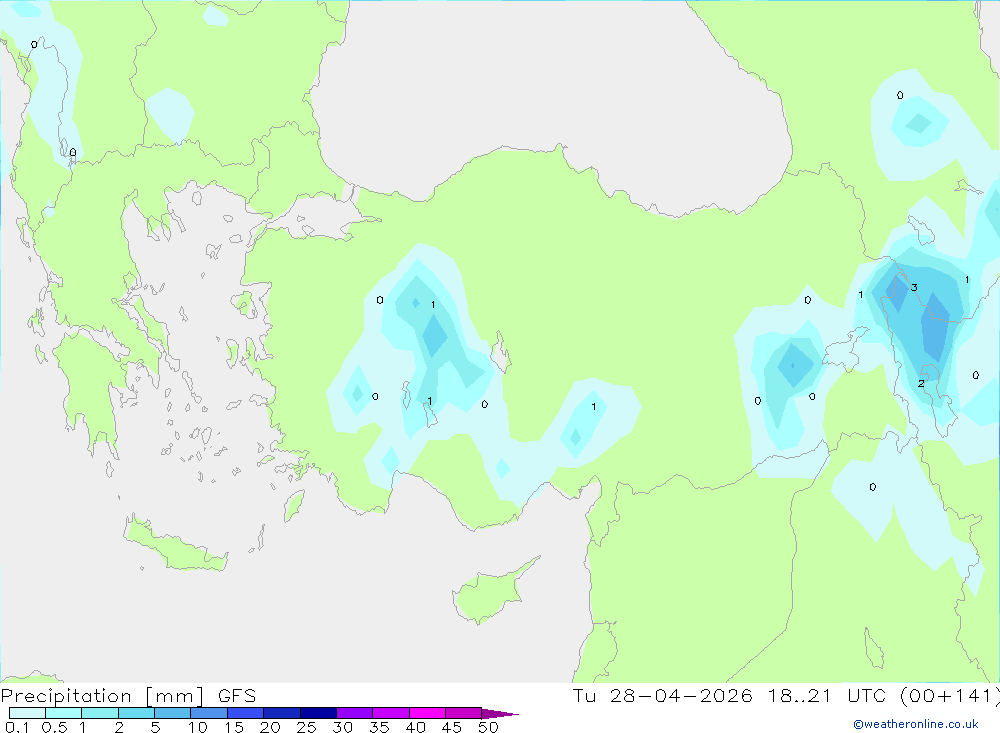Click the legend swatch between 15 and 20
Screen dimensions: 1000x733
[x=245, y=713]
